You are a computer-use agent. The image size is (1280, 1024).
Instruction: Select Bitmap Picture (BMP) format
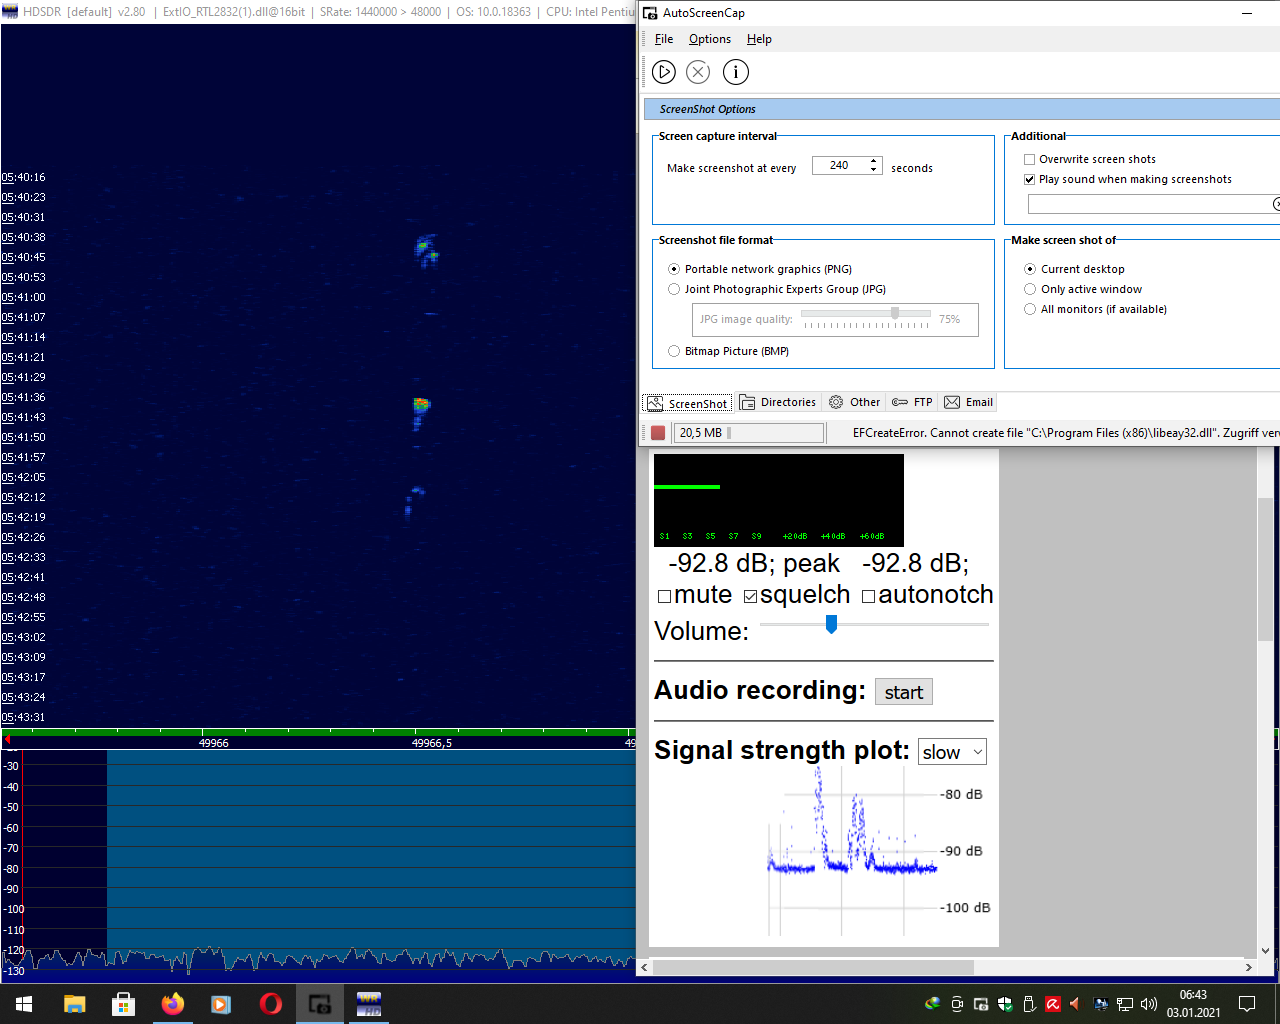(674, 351)
